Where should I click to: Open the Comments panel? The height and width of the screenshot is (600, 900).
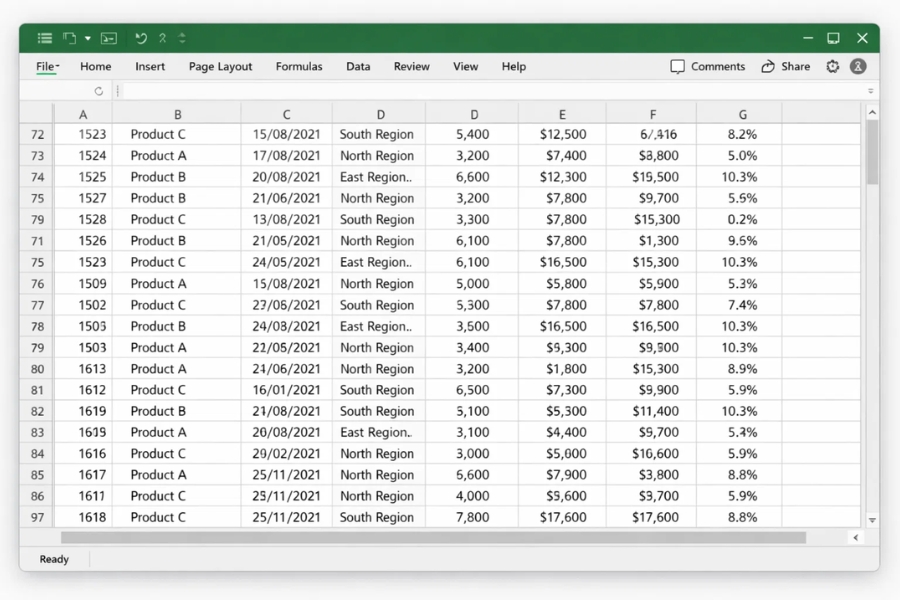click(x=708, y=66)
